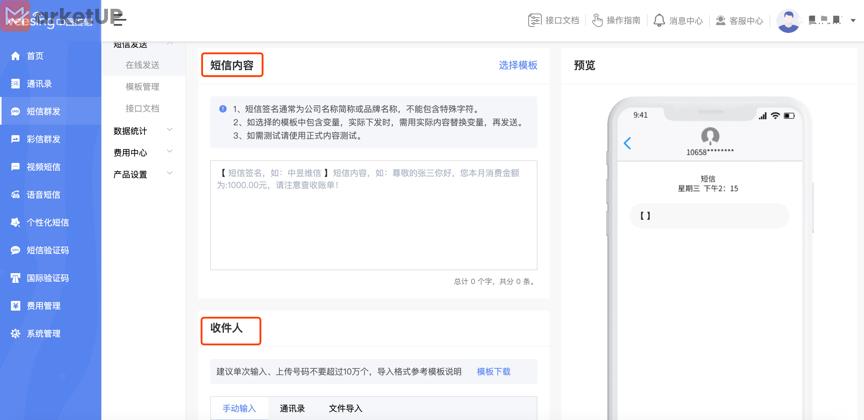Open 接口文档 in the submenu
The width and height of the screenshot is (864, 420).
click(142, 108)
